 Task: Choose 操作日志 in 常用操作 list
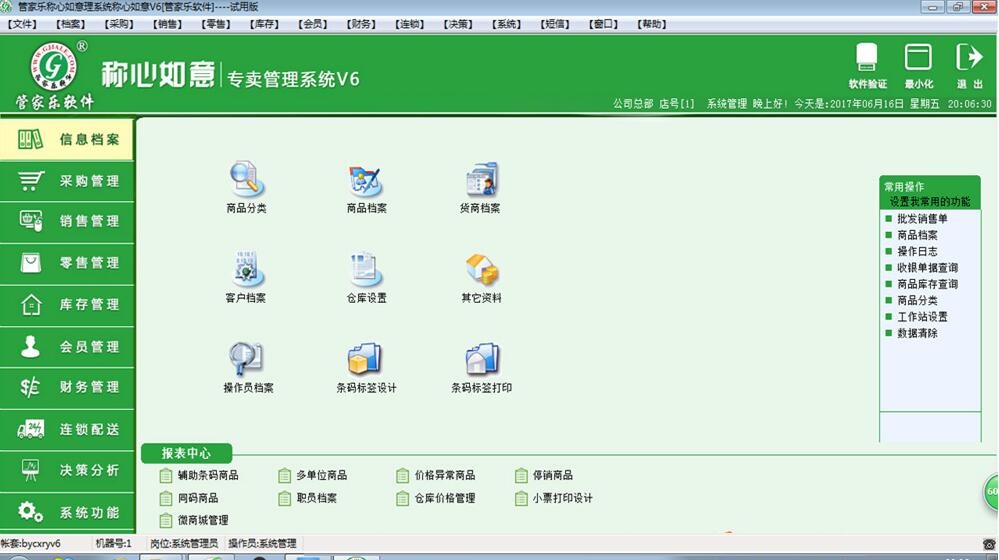(911, 252)
